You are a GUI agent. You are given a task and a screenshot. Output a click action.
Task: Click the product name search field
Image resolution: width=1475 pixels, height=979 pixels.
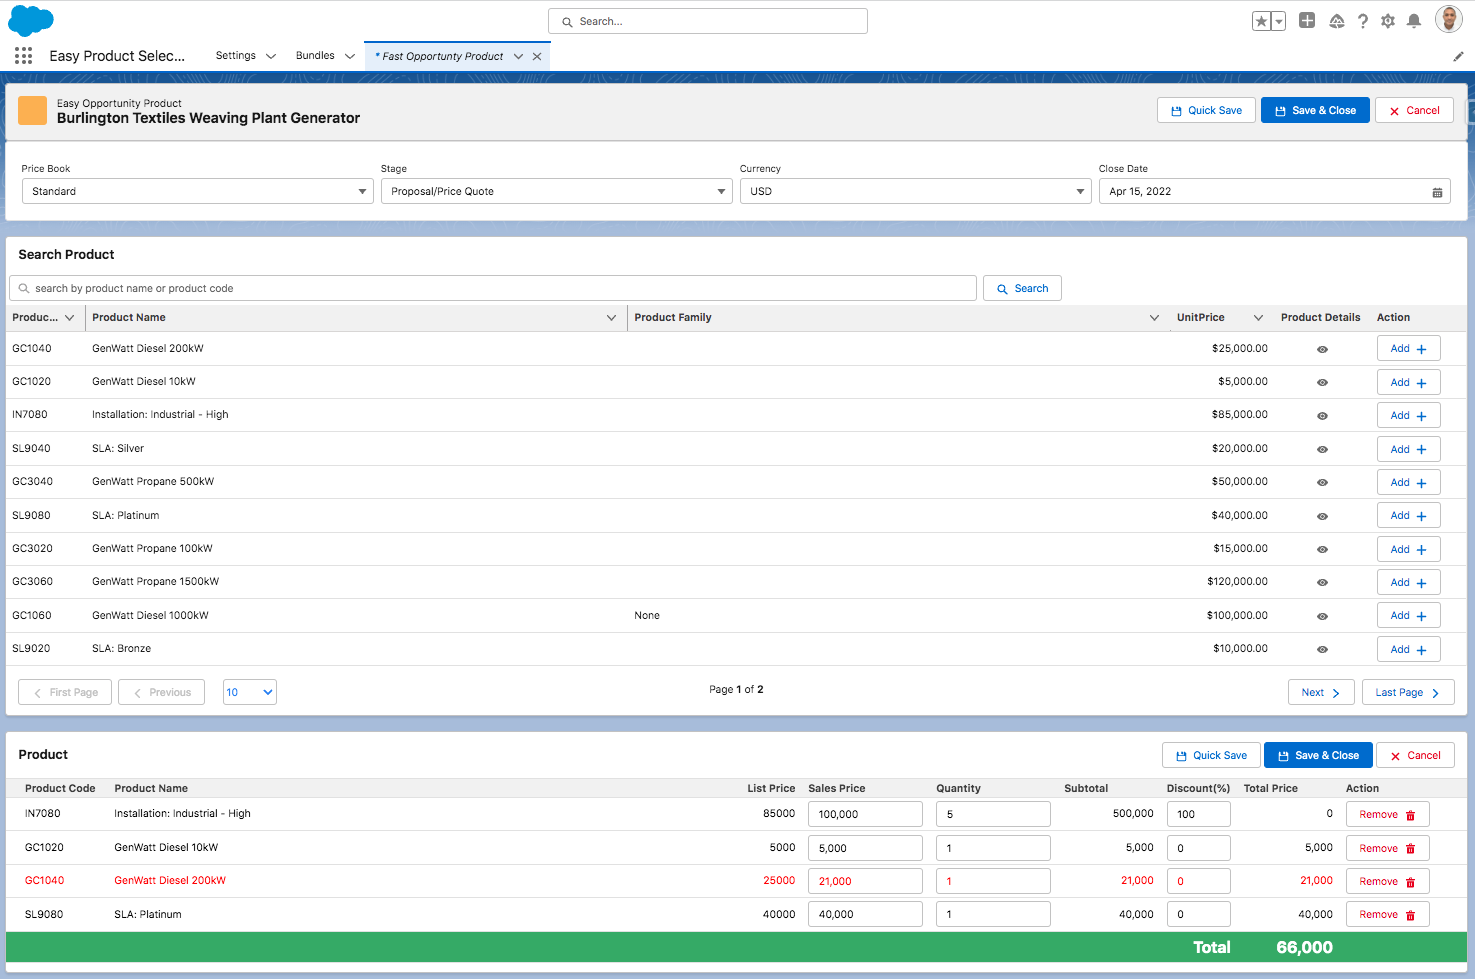[x=493, y=288]
